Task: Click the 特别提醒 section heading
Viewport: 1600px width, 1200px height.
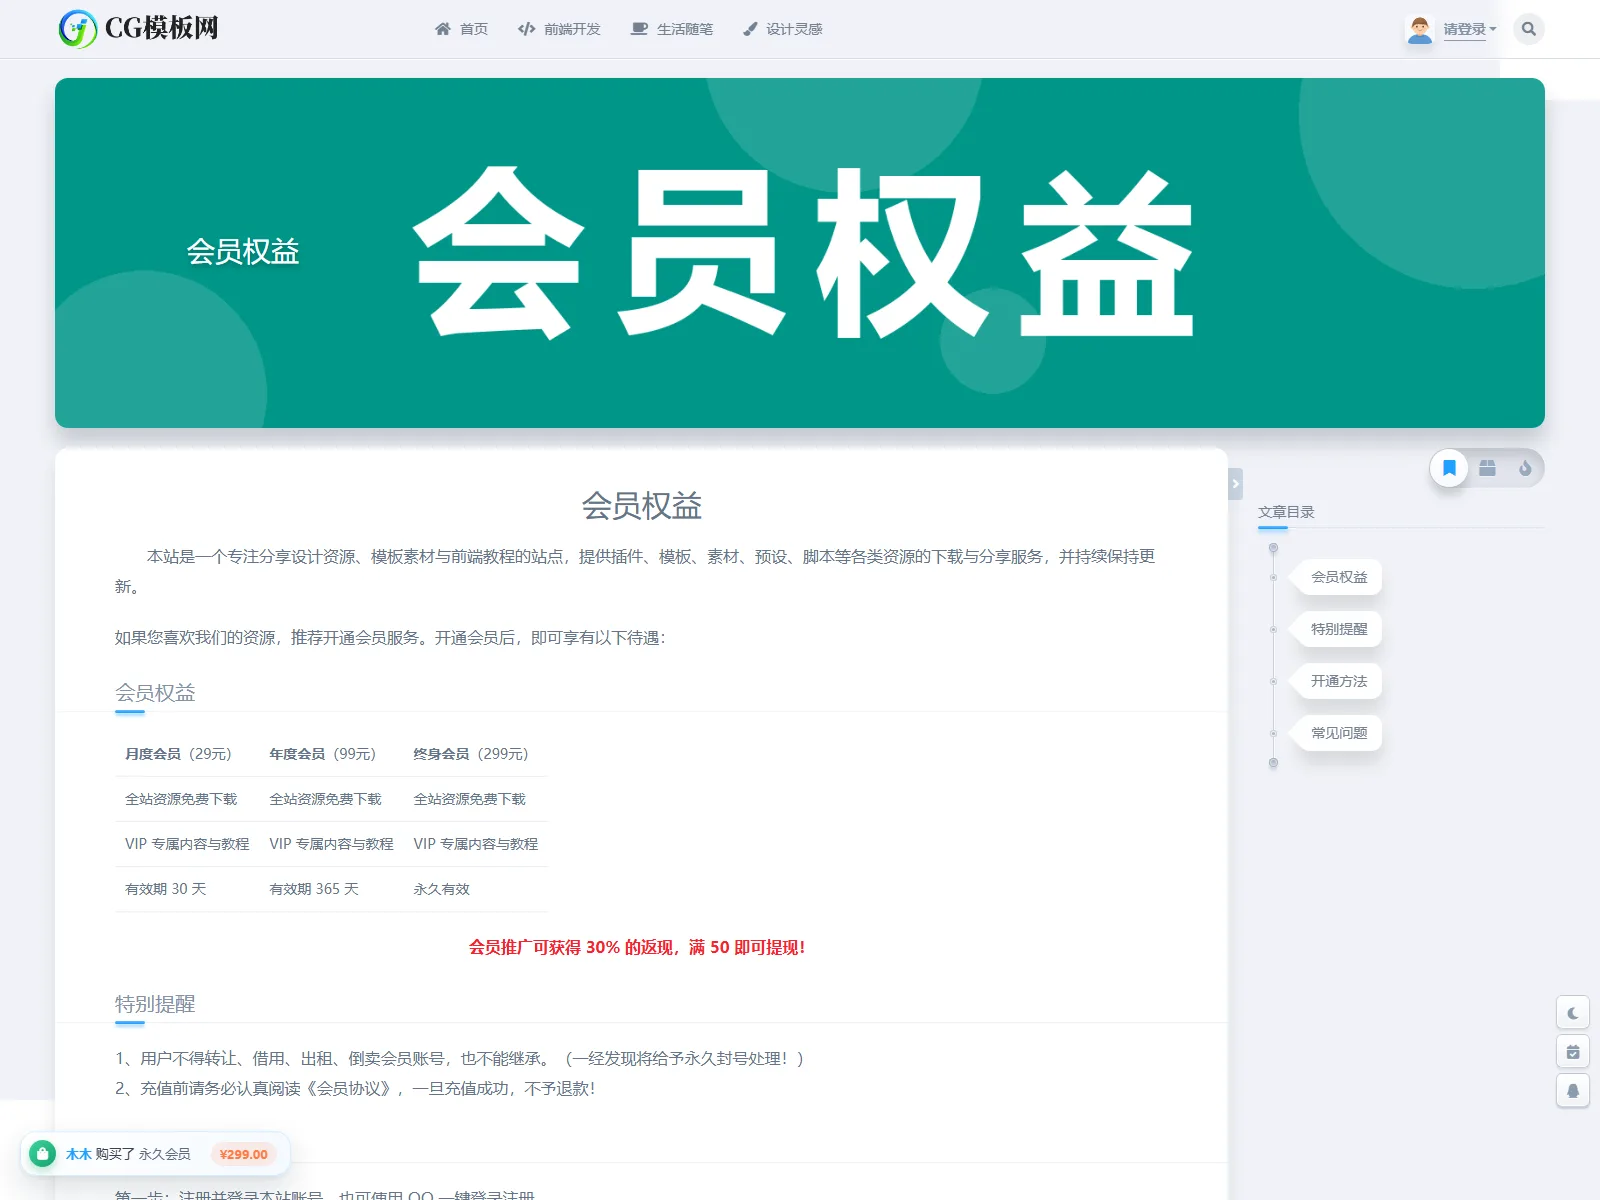Action: point(155,1004)
